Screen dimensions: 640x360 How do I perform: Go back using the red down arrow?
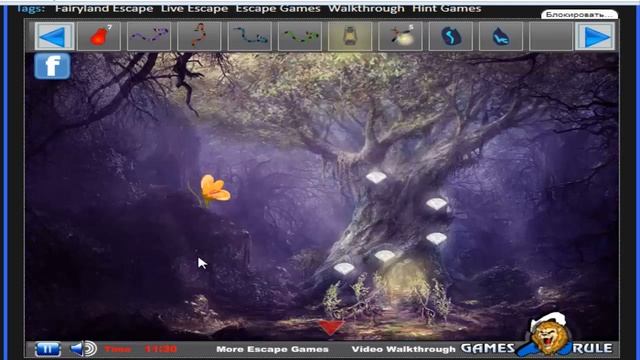click(x=331, y=328)
